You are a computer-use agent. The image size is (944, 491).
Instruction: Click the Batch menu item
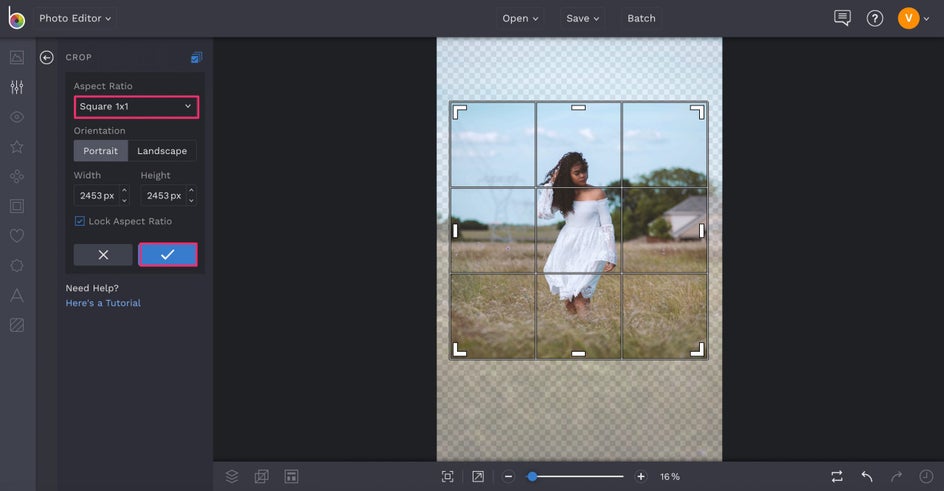(x=641, y=18)
